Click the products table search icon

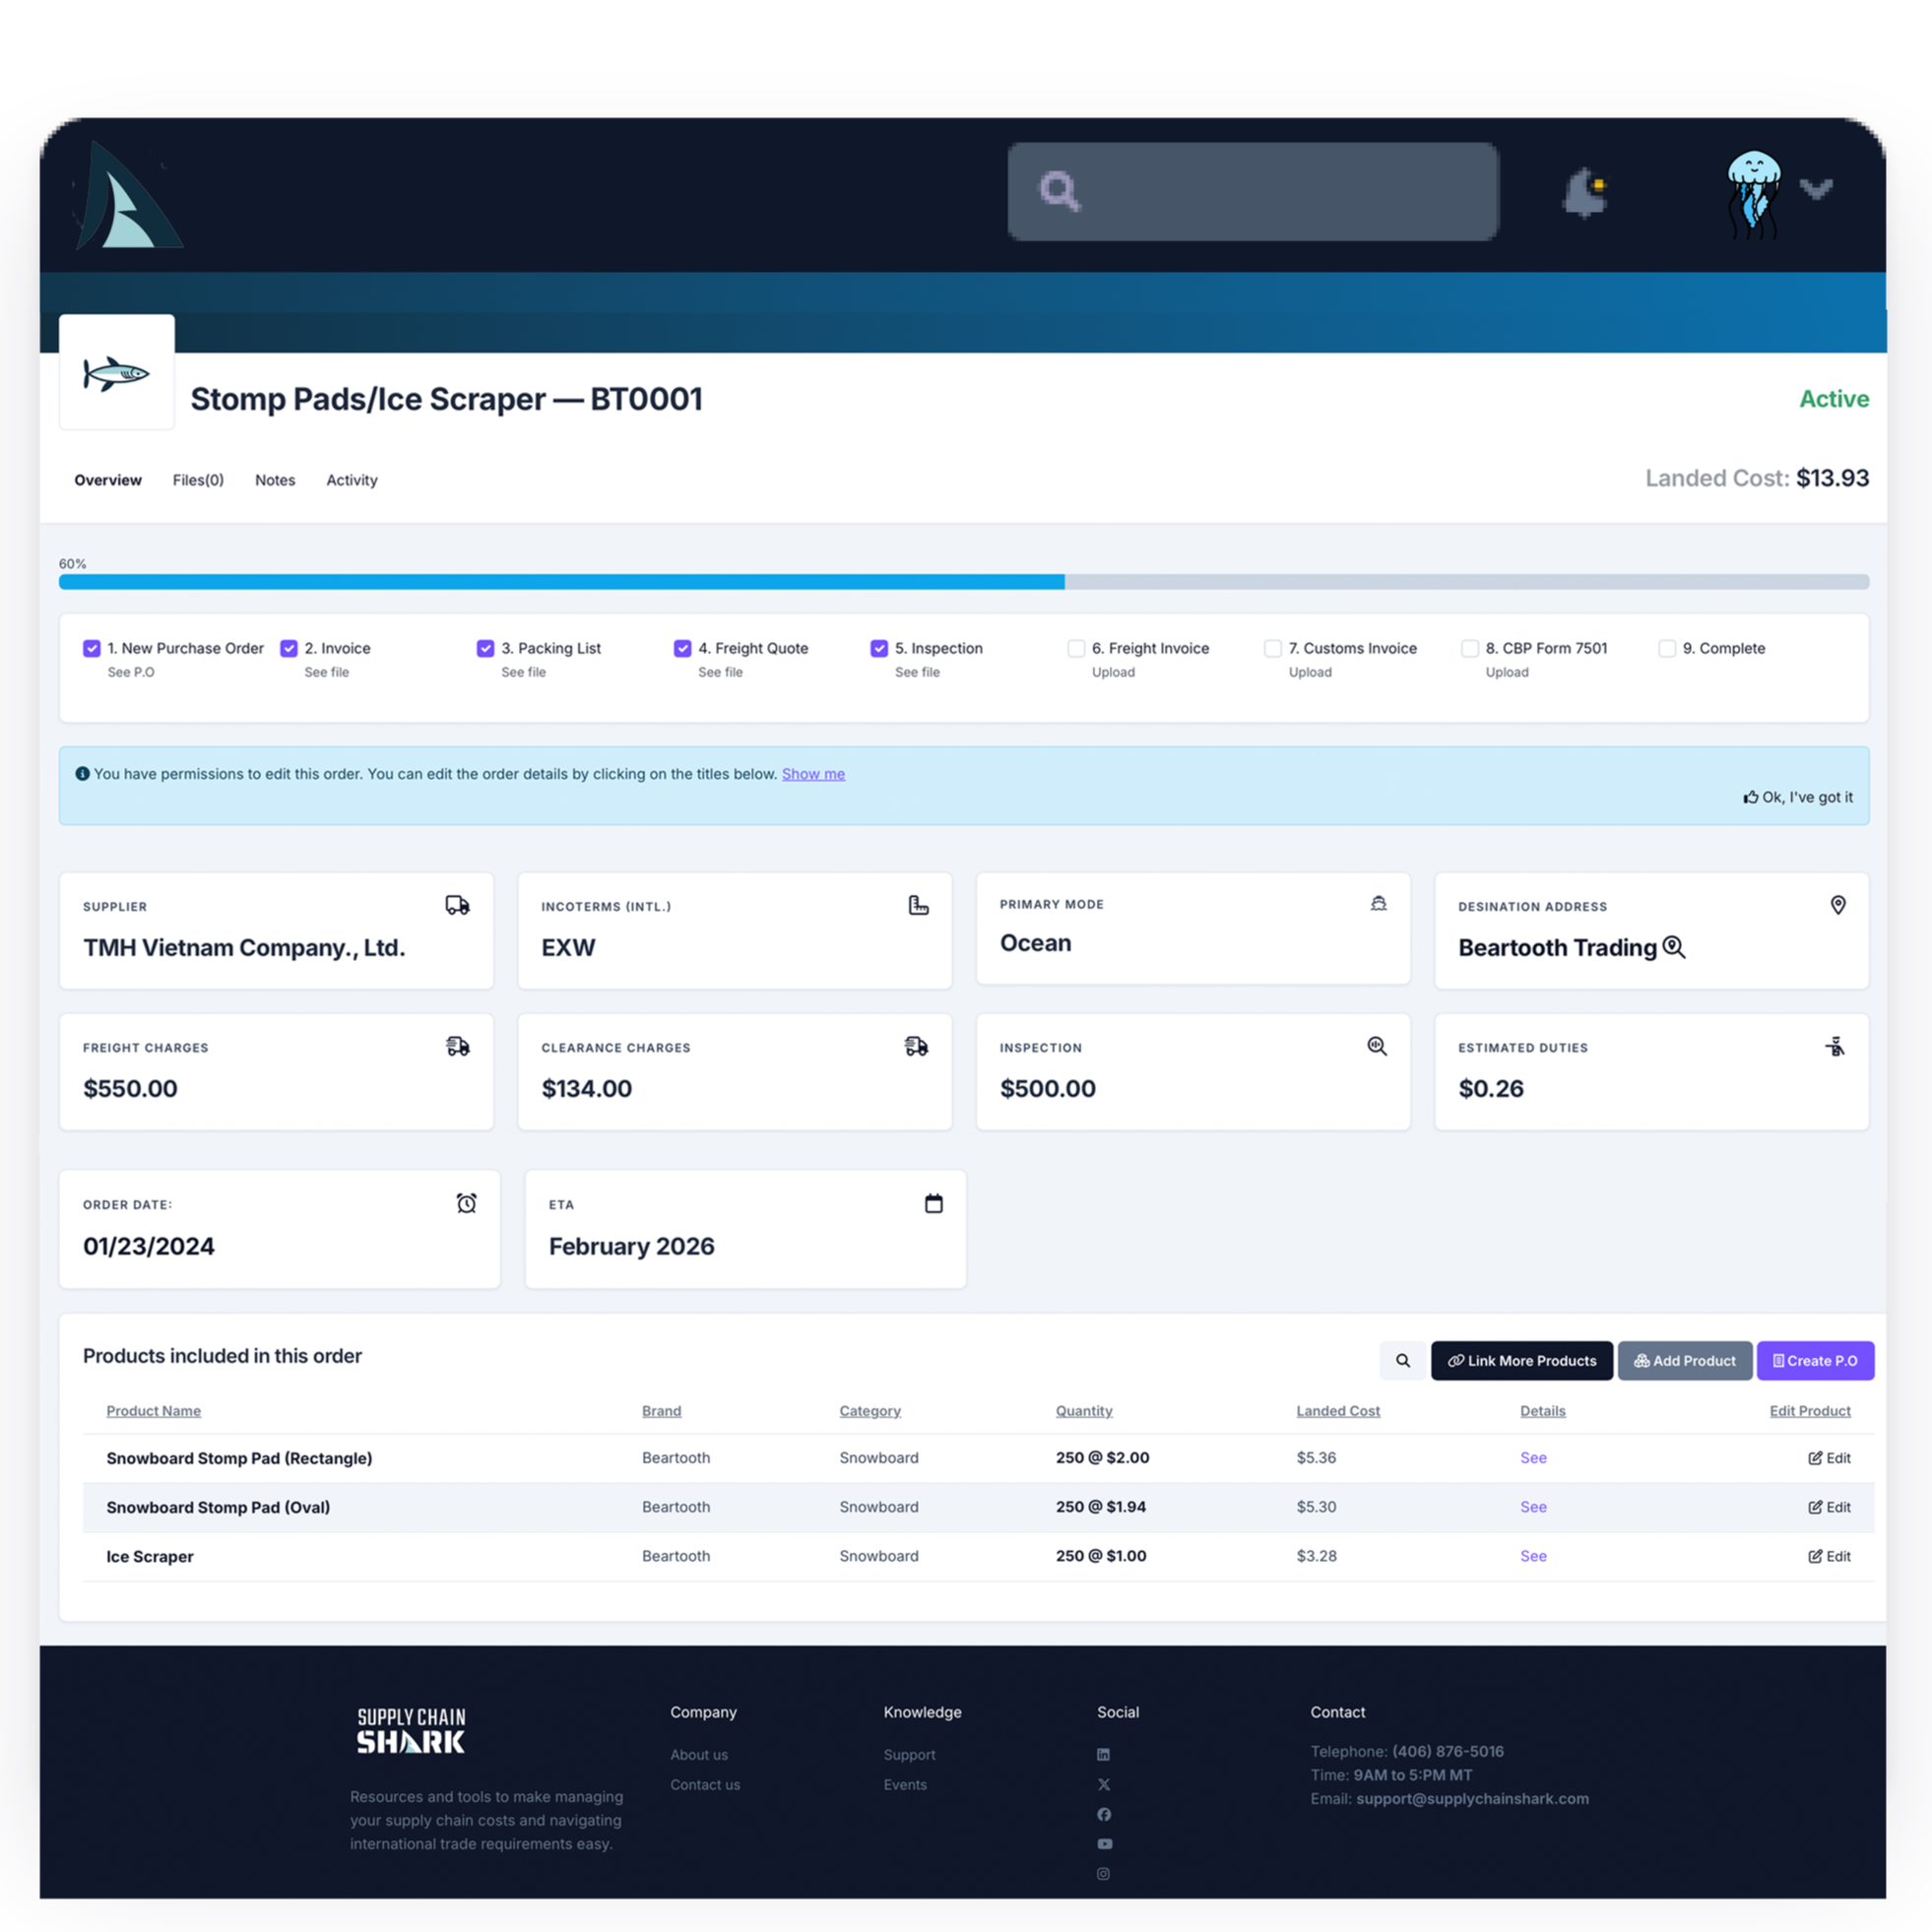click(1402, 1360)
